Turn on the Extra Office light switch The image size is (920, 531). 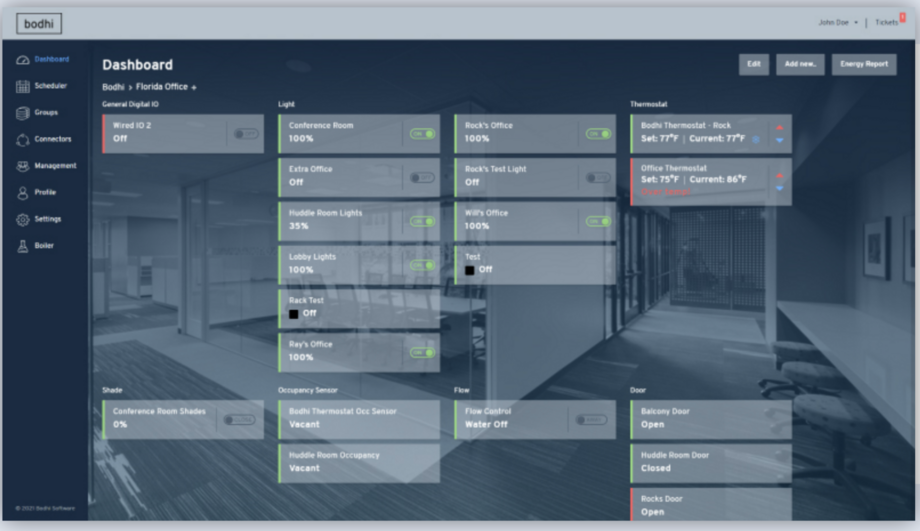422,178
